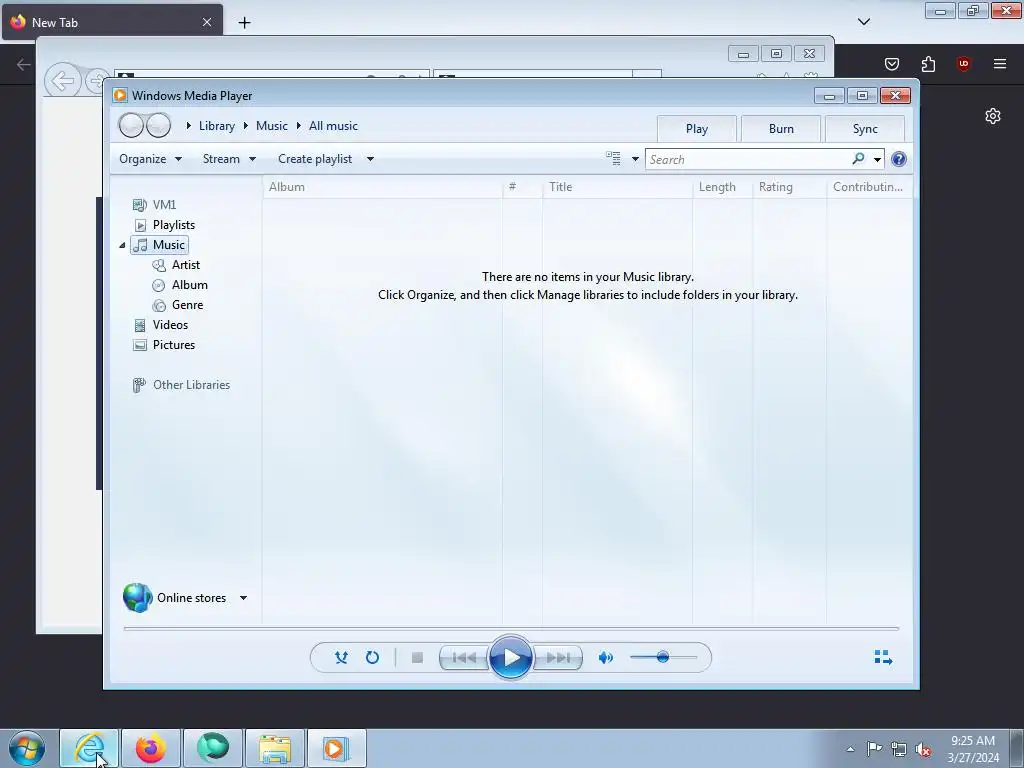This screenshot has width=1024, height=768.
Task: Select the VM1 library node
Action: pyautogui.click(x=155, y=204)
